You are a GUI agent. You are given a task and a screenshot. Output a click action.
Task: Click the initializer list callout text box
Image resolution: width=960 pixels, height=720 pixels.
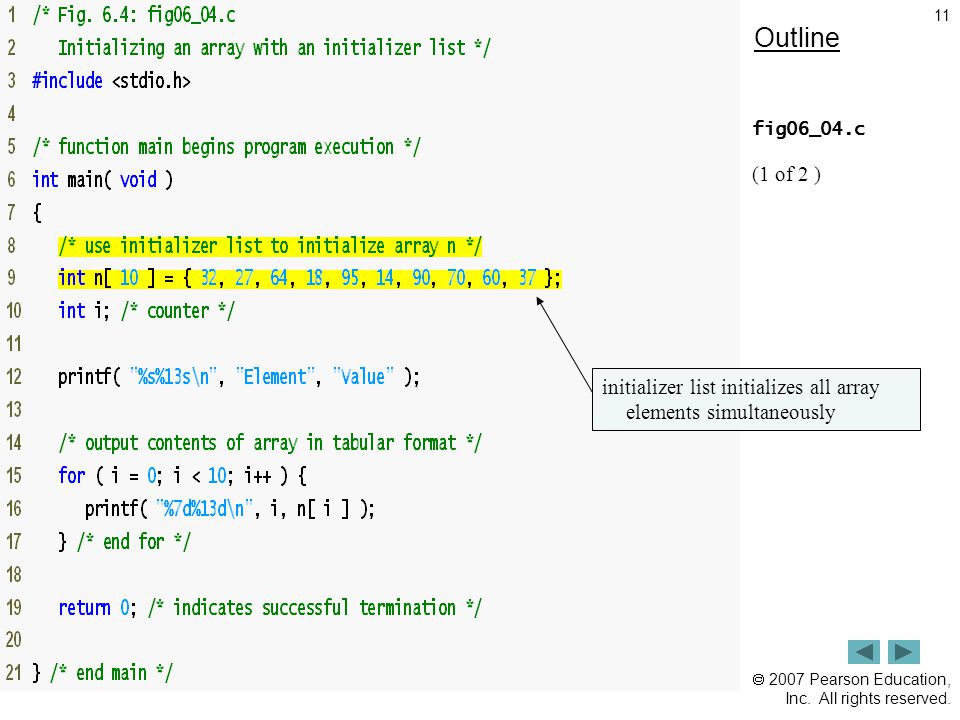point(756,399)
